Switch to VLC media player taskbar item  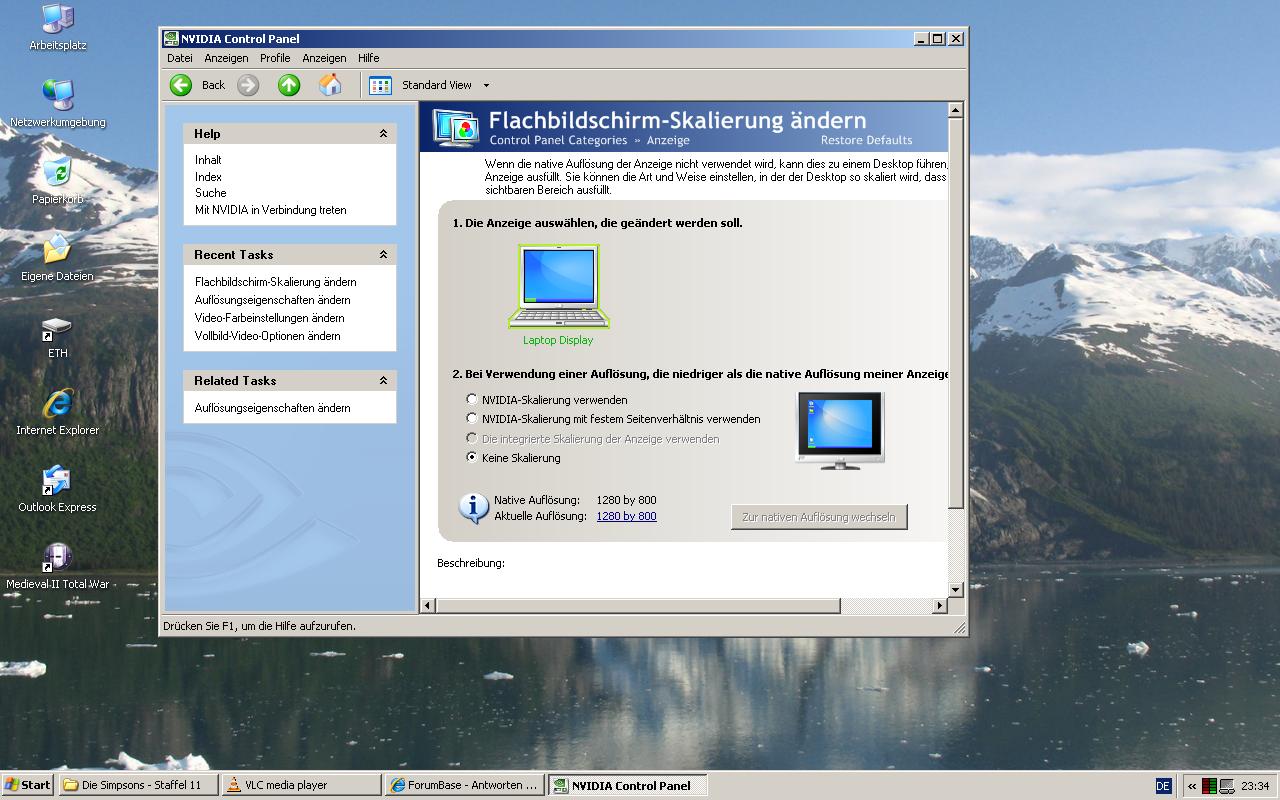pyautogui.click(x=300, y=785)
